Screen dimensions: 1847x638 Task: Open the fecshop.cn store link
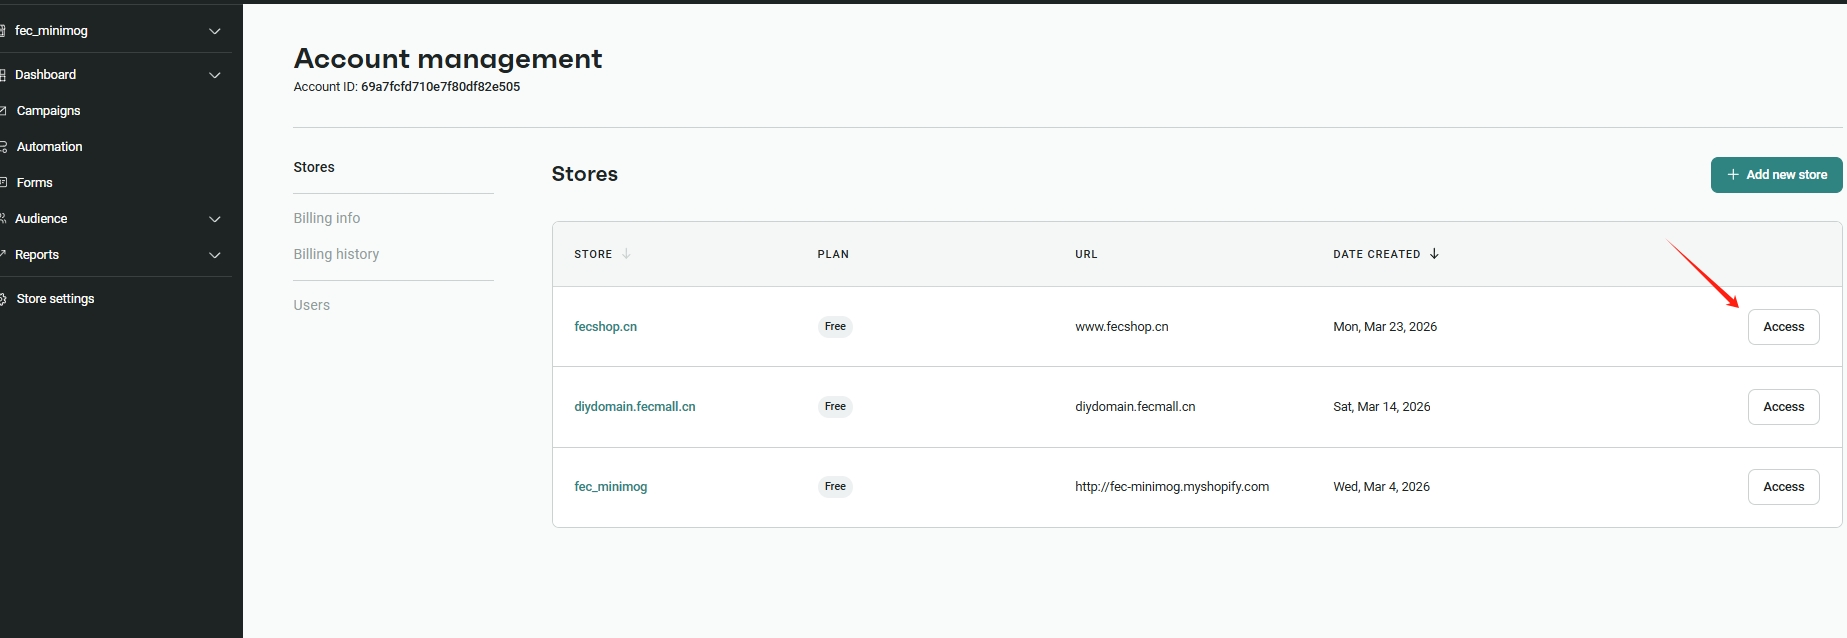coord(605,327)
